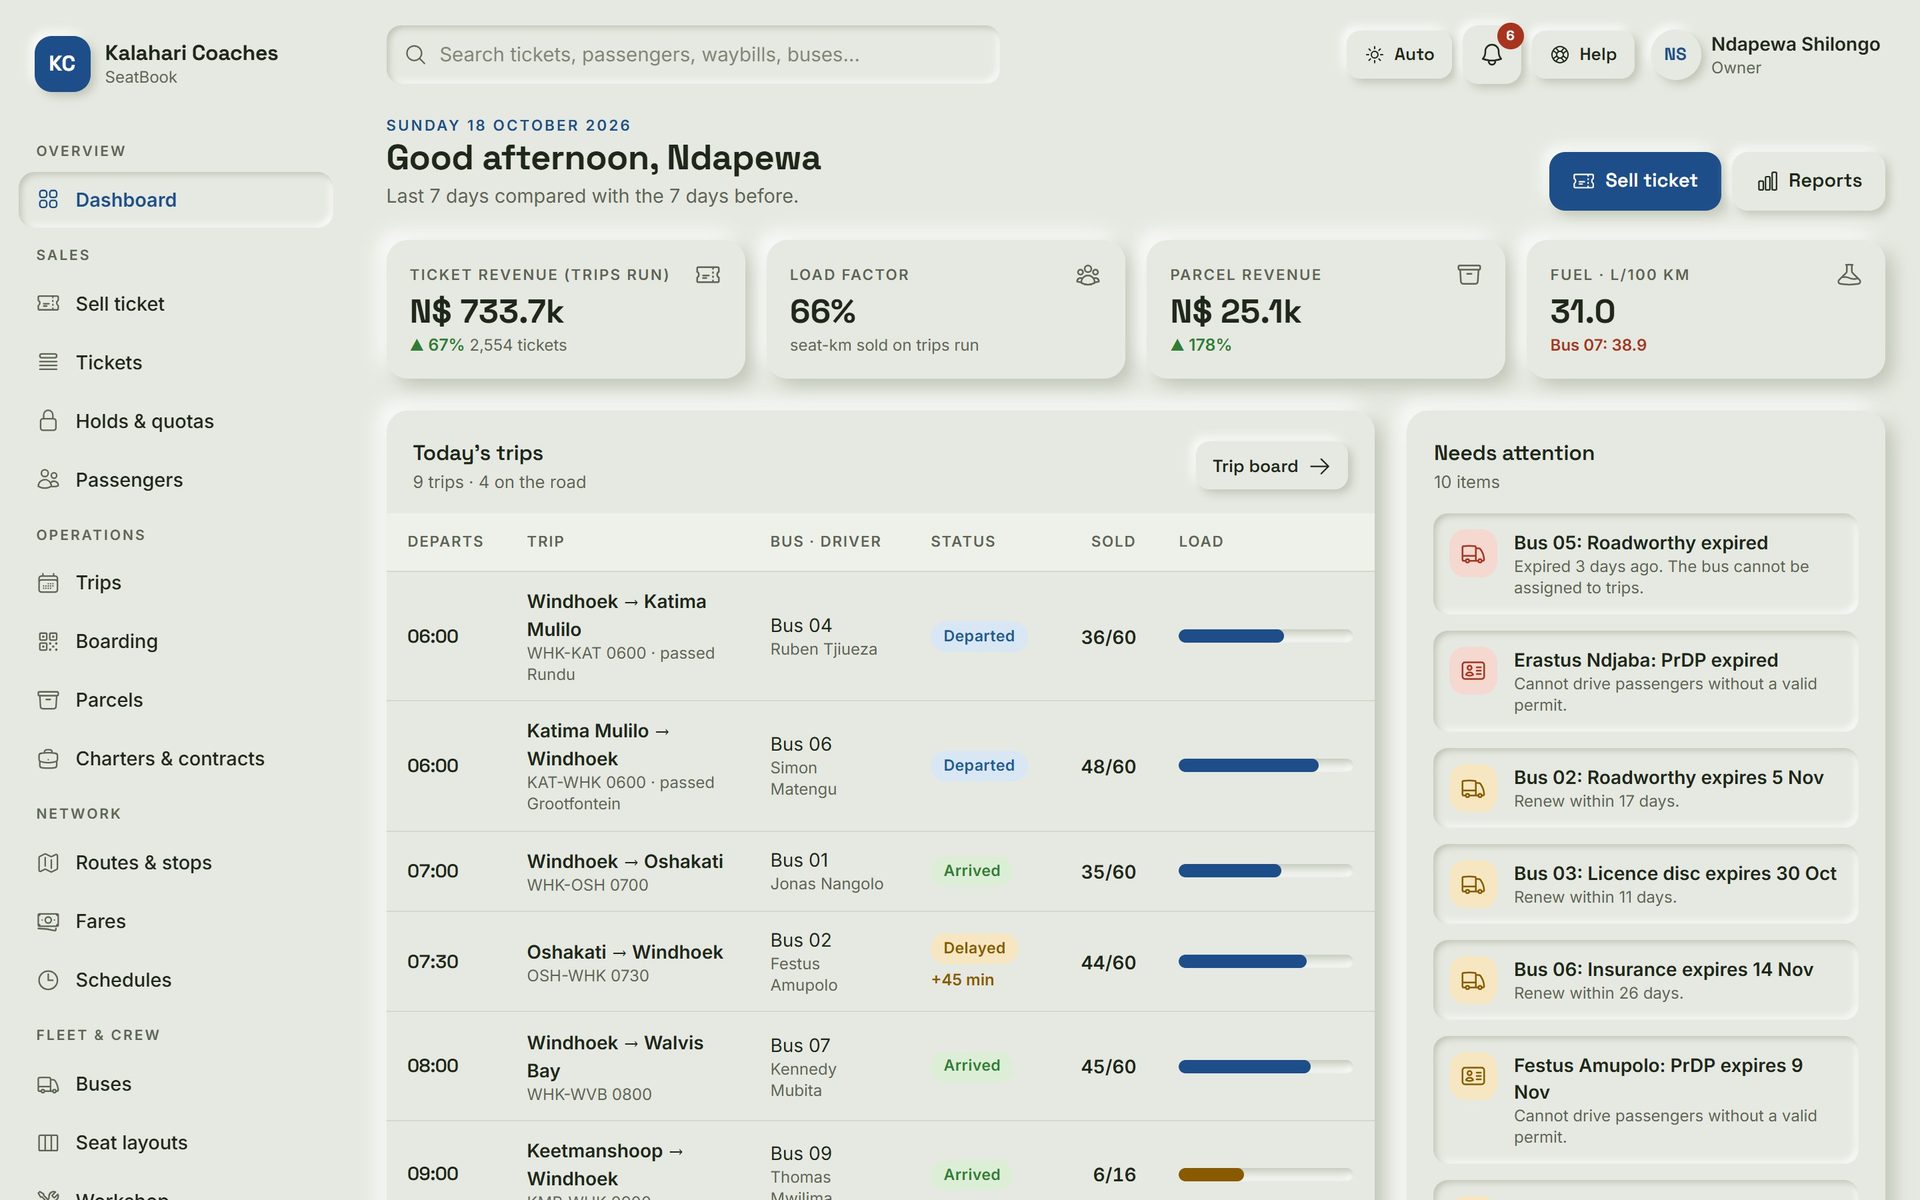Go to Fares in the sidebar
Screen dimensions: 1920x1200
pyautogui.click(x=176, y=921)
